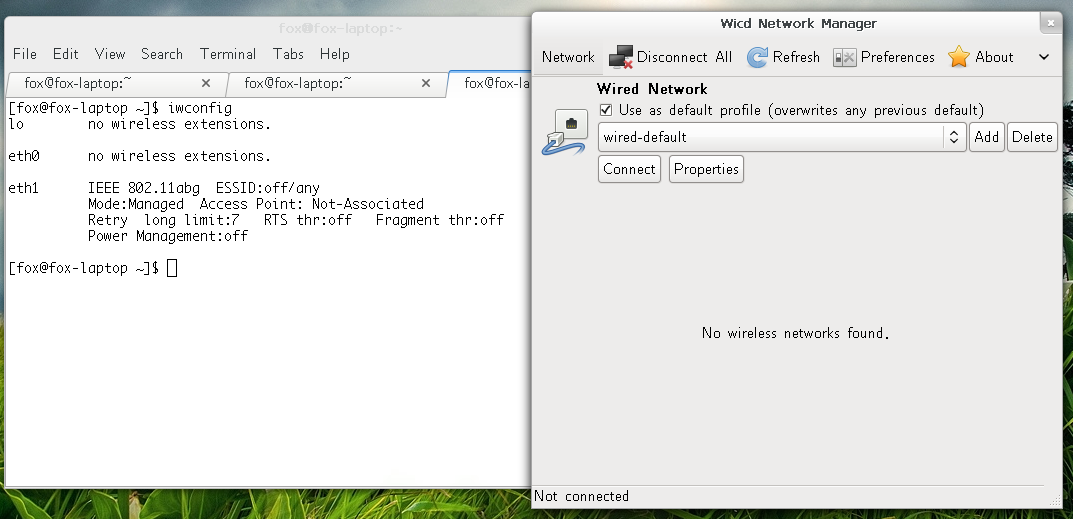Image resolution: width=1073 pixels, height=519 pixels.
Task: Click the Disconnect All network icon
Action: pyautogui.click(x=621, y=57)
